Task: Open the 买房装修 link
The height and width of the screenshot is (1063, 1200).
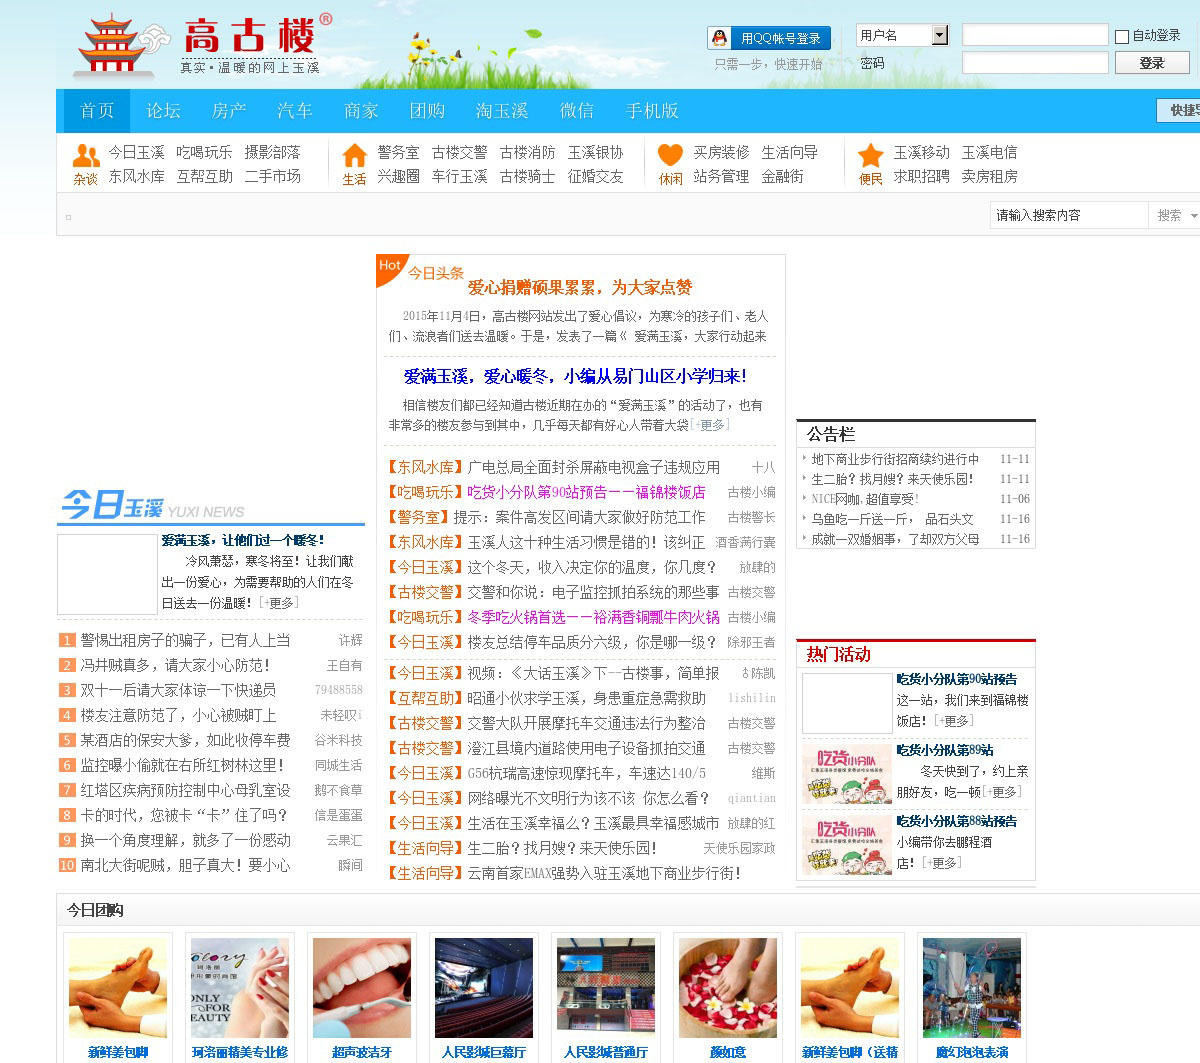Action: click(x=721, y=152)
